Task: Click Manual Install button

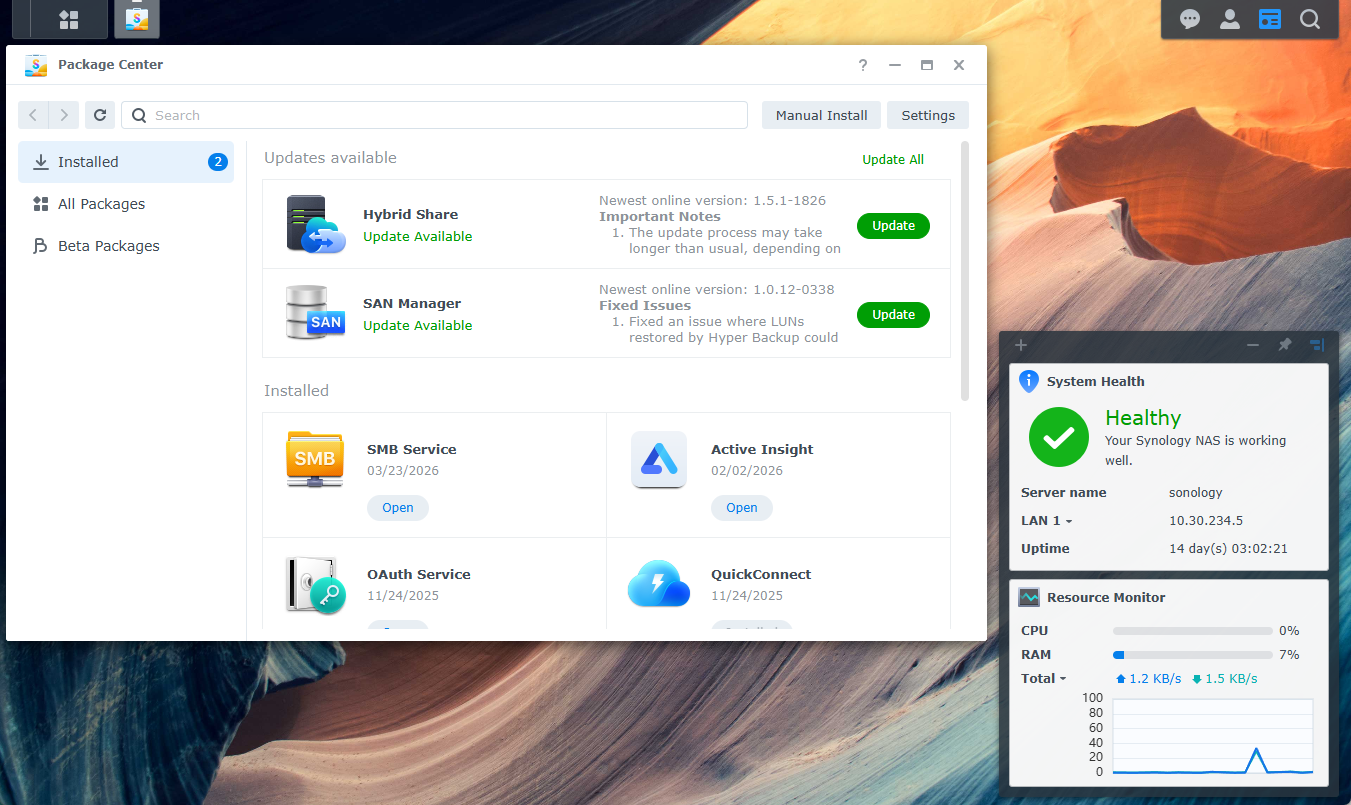Action: pos(822,115)
